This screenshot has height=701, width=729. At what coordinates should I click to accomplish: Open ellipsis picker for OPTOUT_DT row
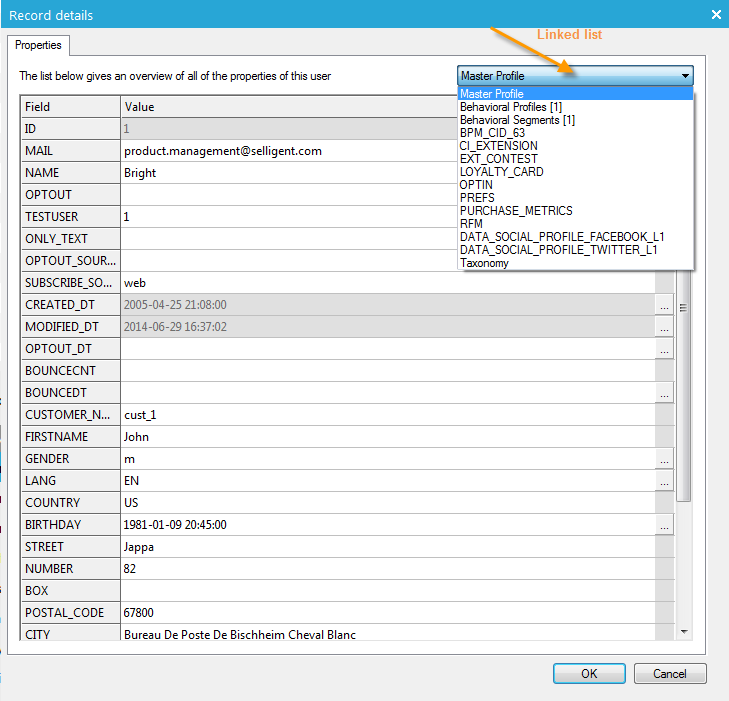tap(665, 349)
